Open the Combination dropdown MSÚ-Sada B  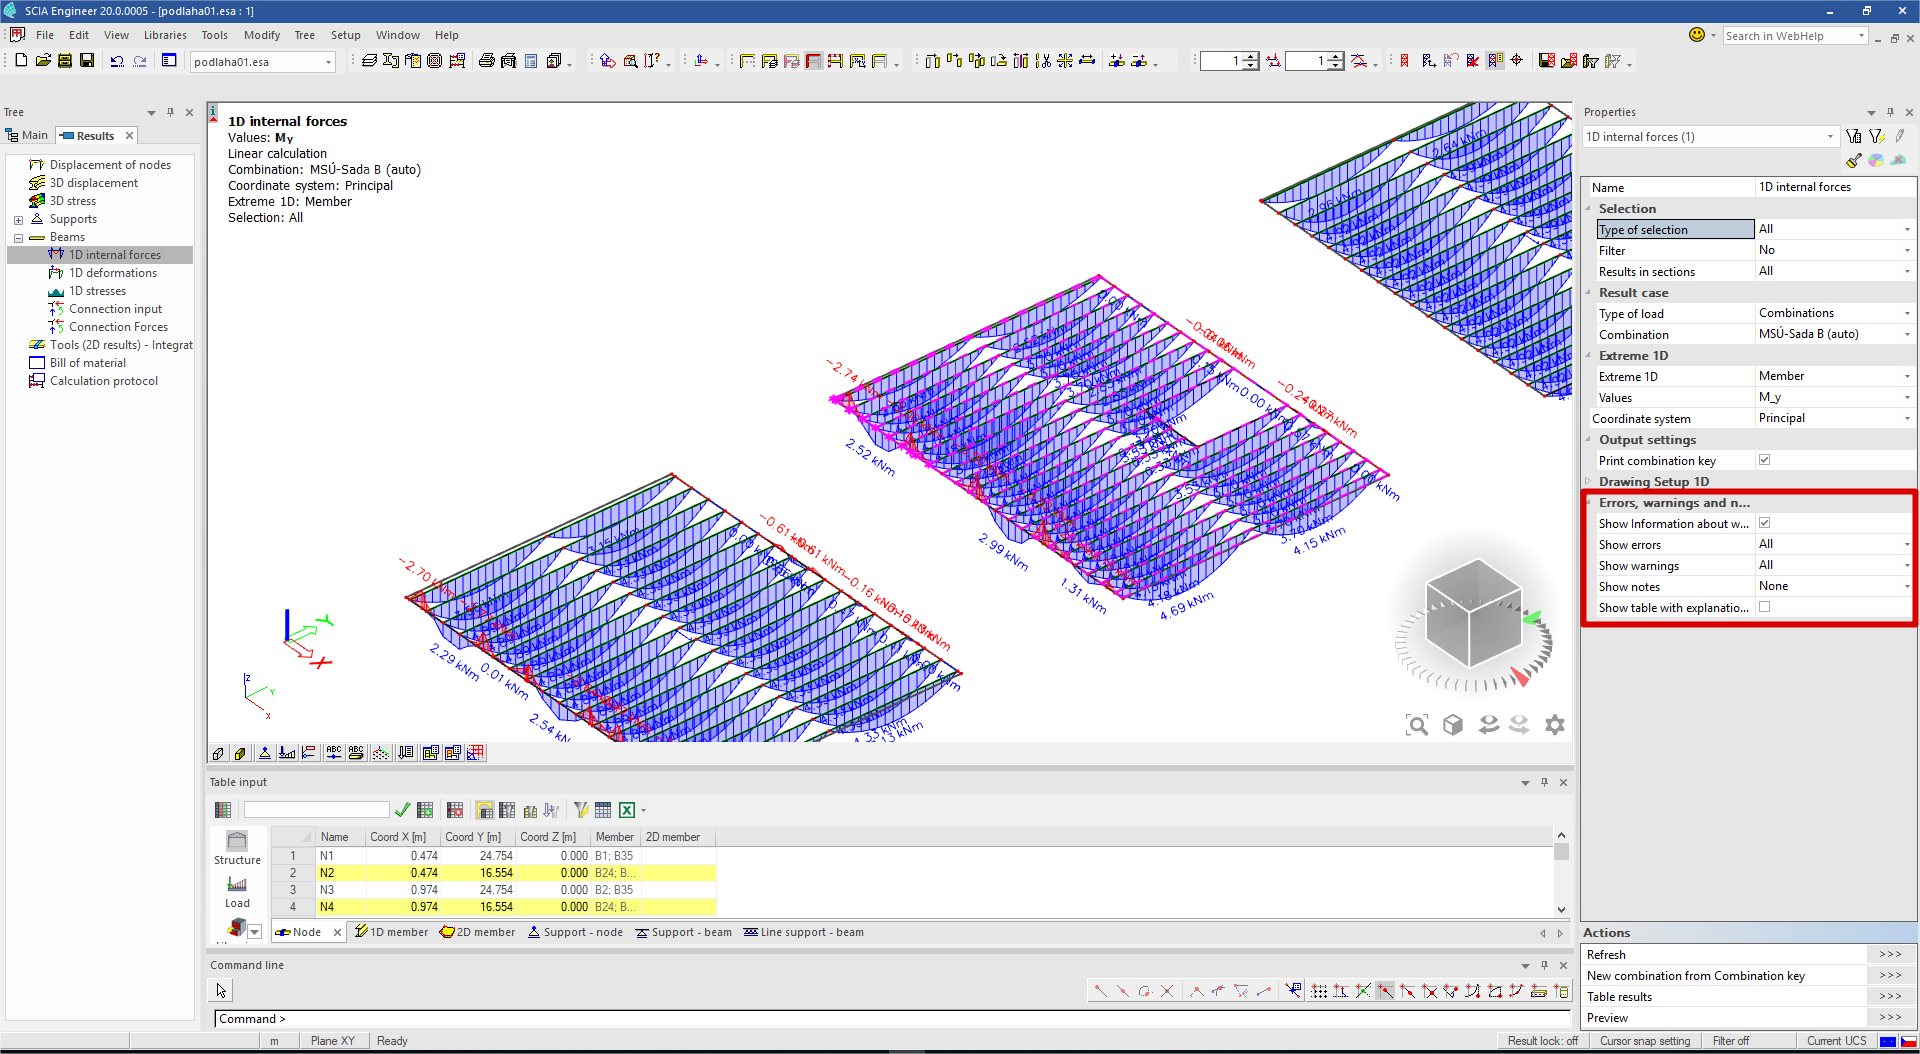tap(1906, 334)
